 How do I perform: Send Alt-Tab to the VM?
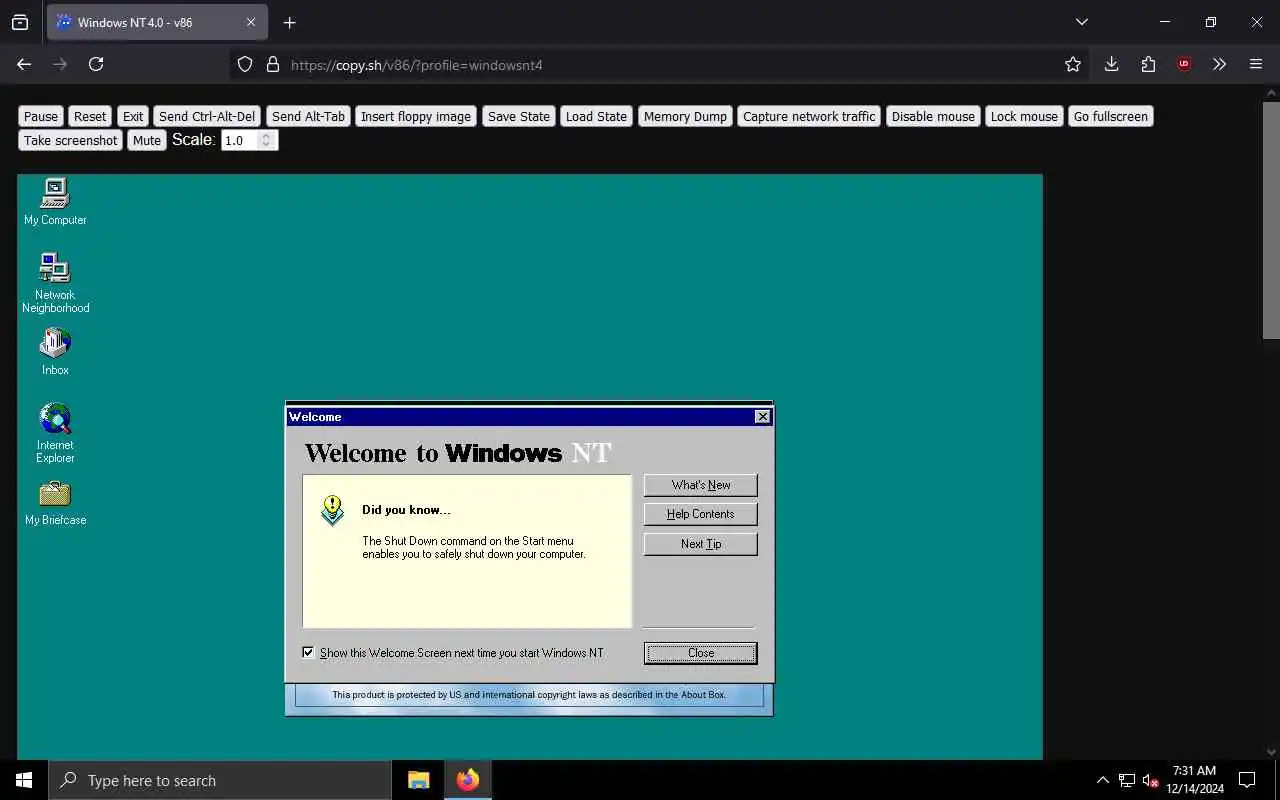[308, 116]
